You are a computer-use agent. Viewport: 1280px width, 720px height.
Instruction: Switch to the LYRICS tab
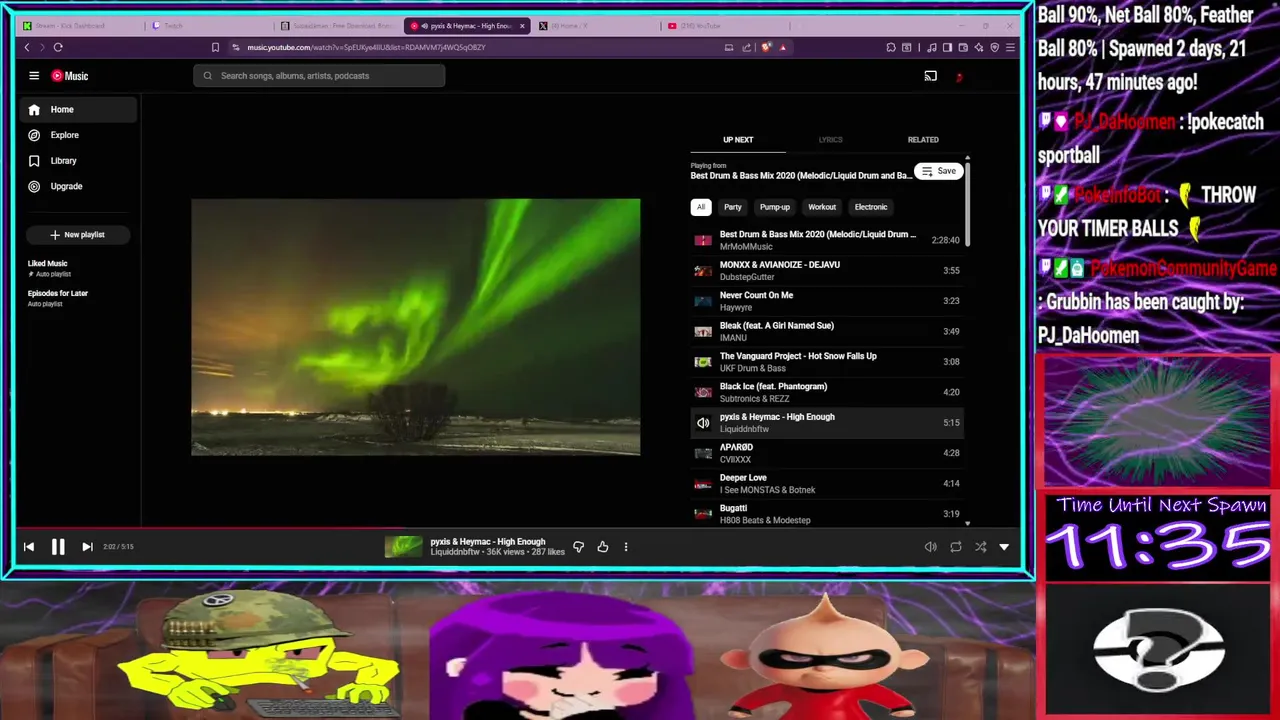pyautogui.click(x=830, y=140)
